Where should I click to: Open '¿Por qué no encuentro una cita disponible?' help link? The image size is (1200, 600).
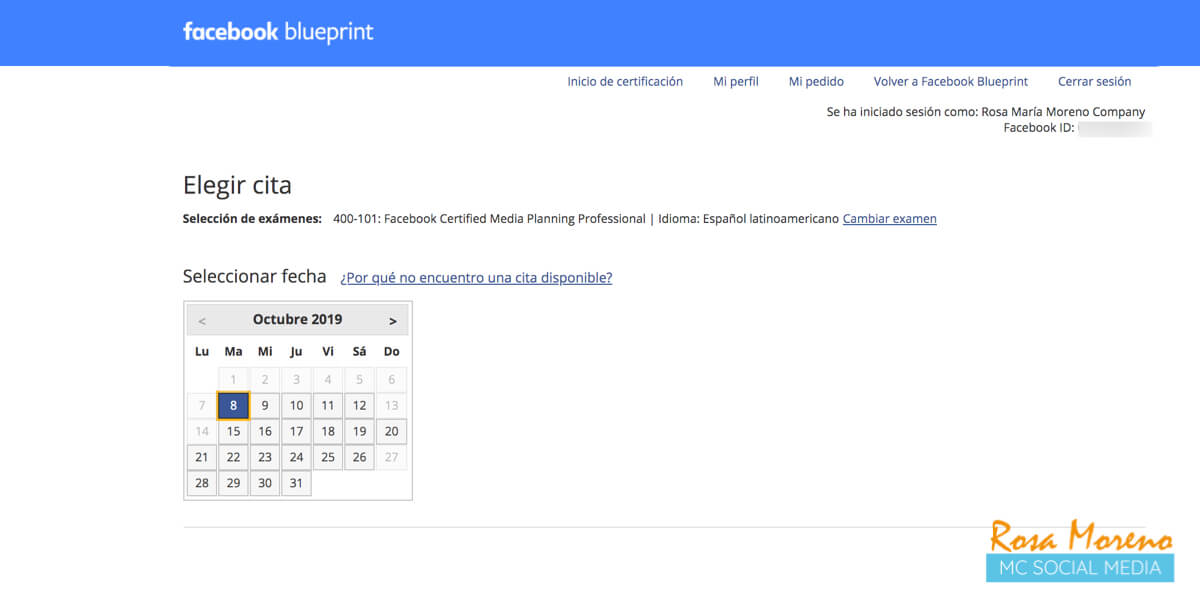pos(476,277)
